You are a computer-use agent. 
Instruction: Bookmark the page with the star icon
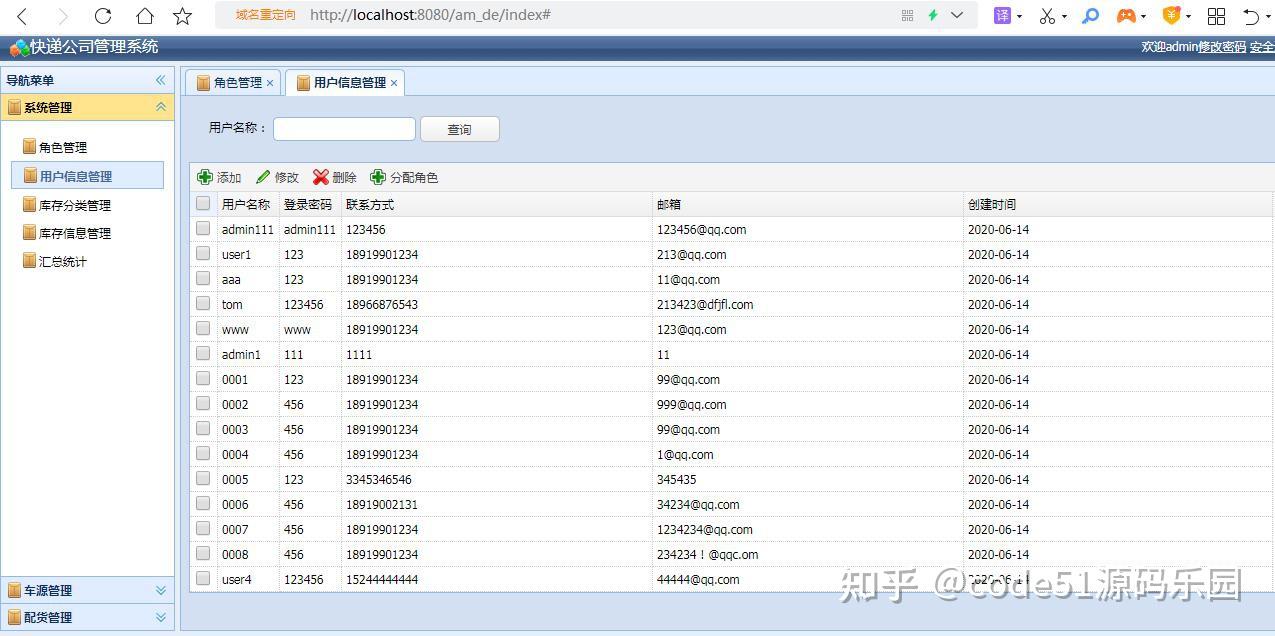pyautogui.click(x=181, y=15)
